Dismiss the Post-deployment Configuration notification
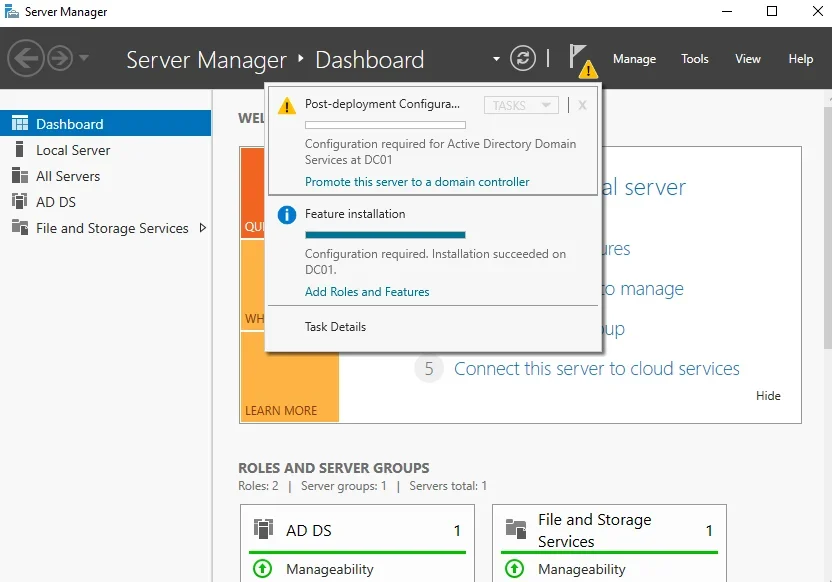Image resolution: width=832 pixels, height=582 pixels. [582, 105]
